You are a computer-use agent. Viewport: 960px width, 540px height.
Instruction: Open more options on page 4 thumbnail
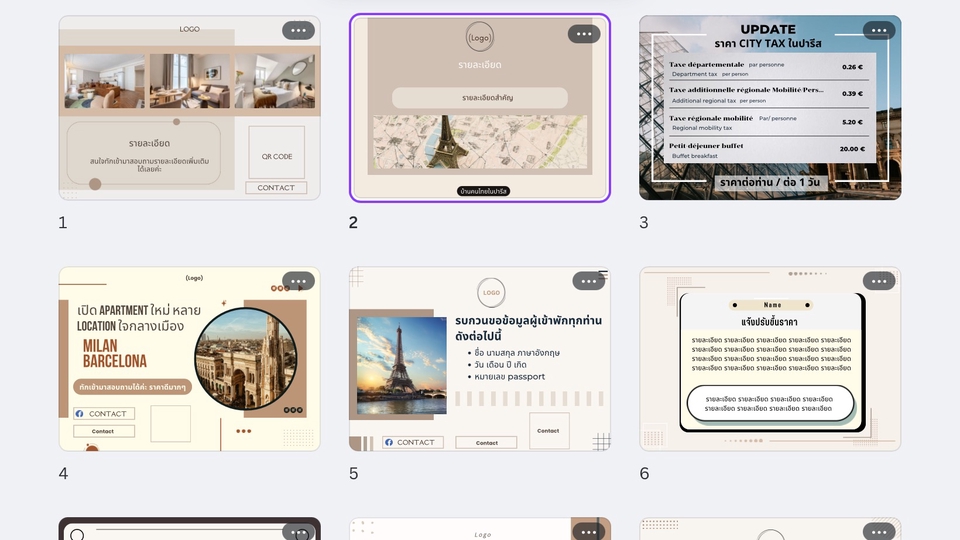click(x=298, y=282)
